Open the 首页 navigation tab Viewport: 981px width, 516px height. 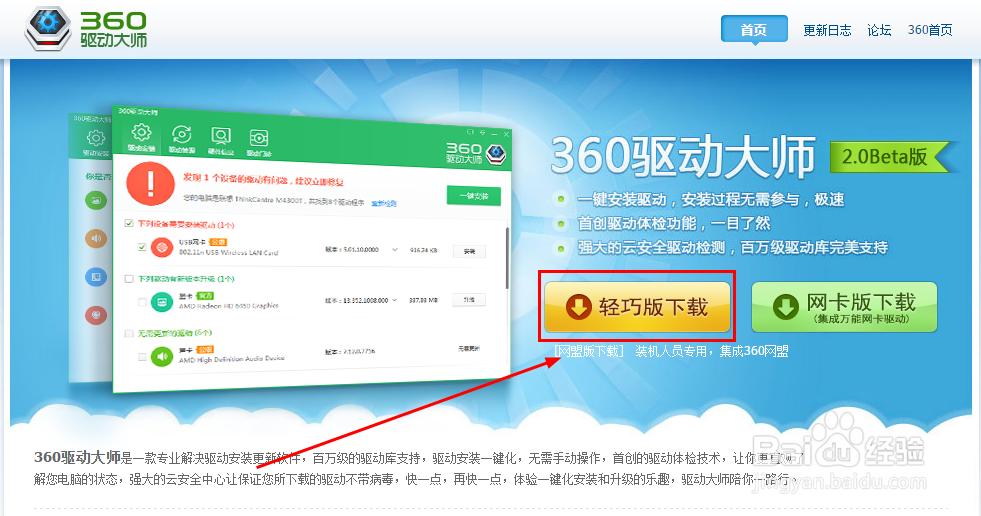(754, 29)
